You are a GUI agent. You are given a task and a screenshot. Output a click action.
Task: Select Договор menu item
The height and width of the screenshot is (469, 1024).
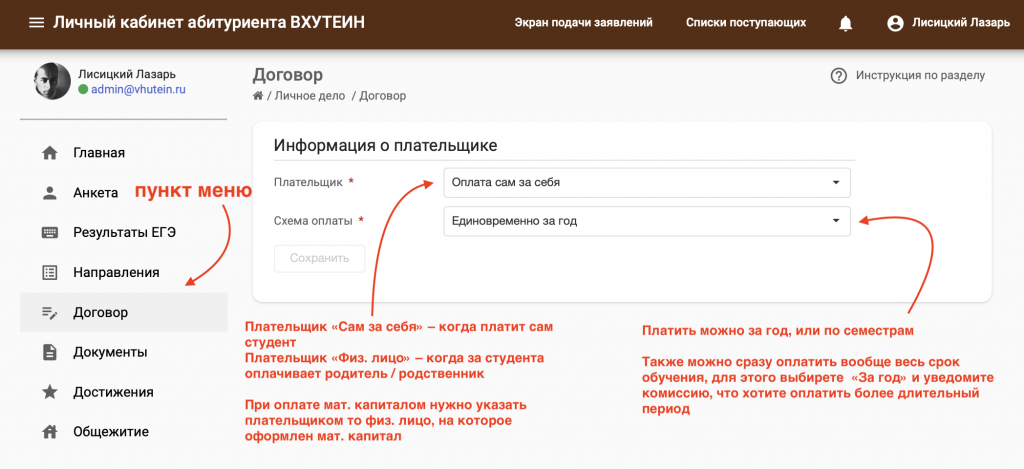(124, 313)
